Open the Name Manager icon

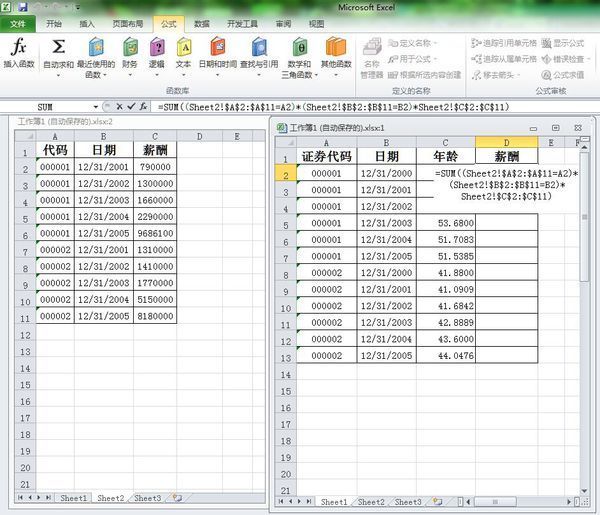(x=372, y=47)
